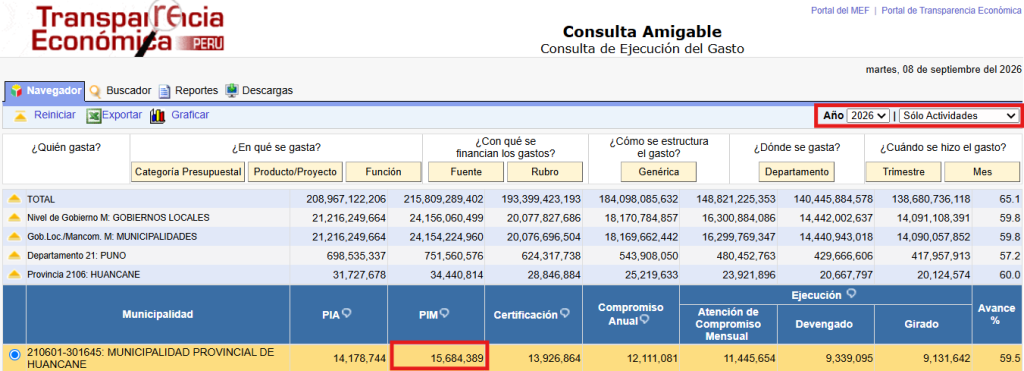Click the up-arrow icon beside Departamento PUNO
1024x371 pixels.
coord(14,255)
